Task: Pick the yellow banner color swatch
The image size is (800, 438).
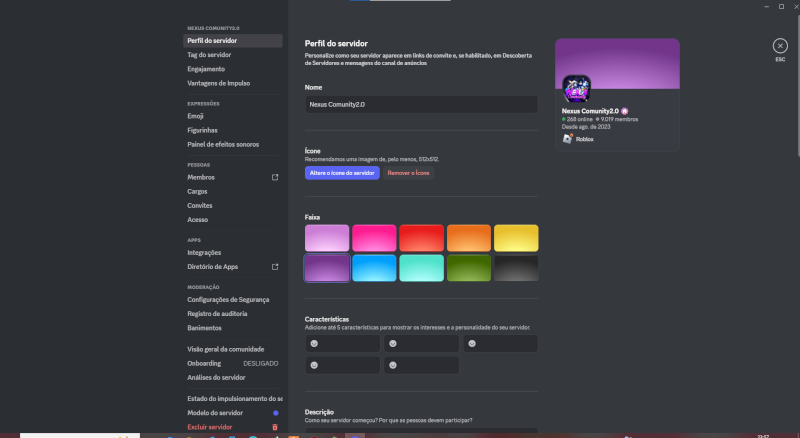Action: 515,238
